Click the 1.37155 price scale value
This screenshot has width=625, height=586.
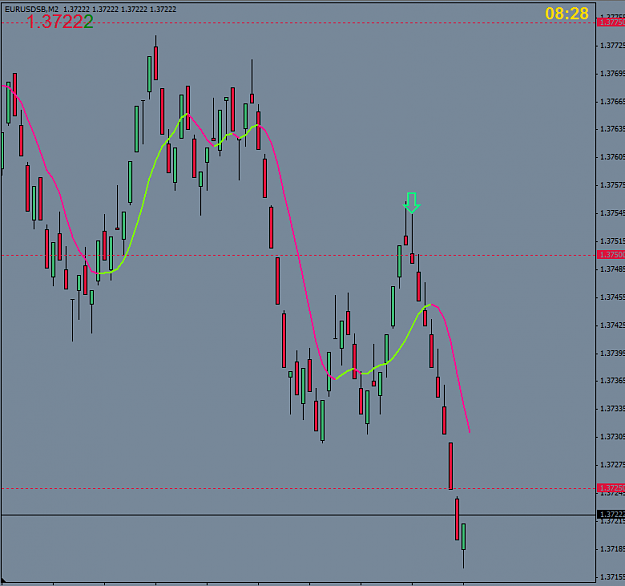click(612, 577)
